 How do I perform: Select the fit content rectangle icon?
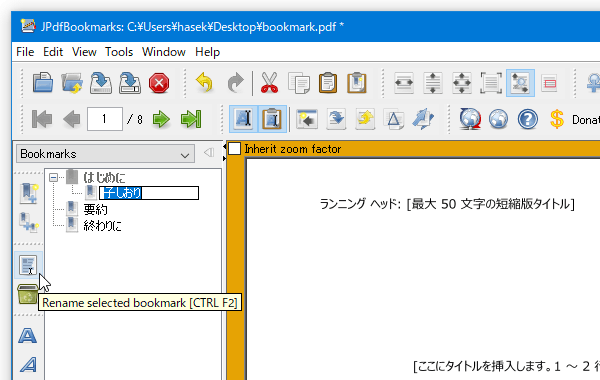[x=491, y=83]
